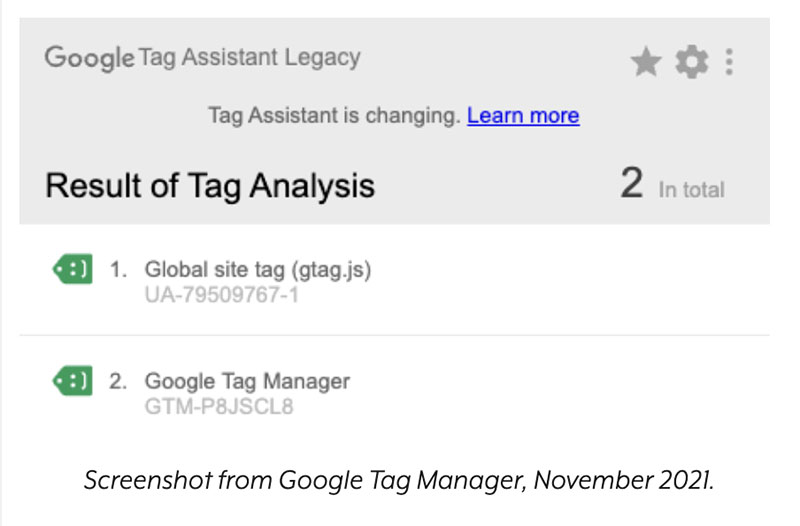Click the screenshot caption below the panel

point(398,479)
